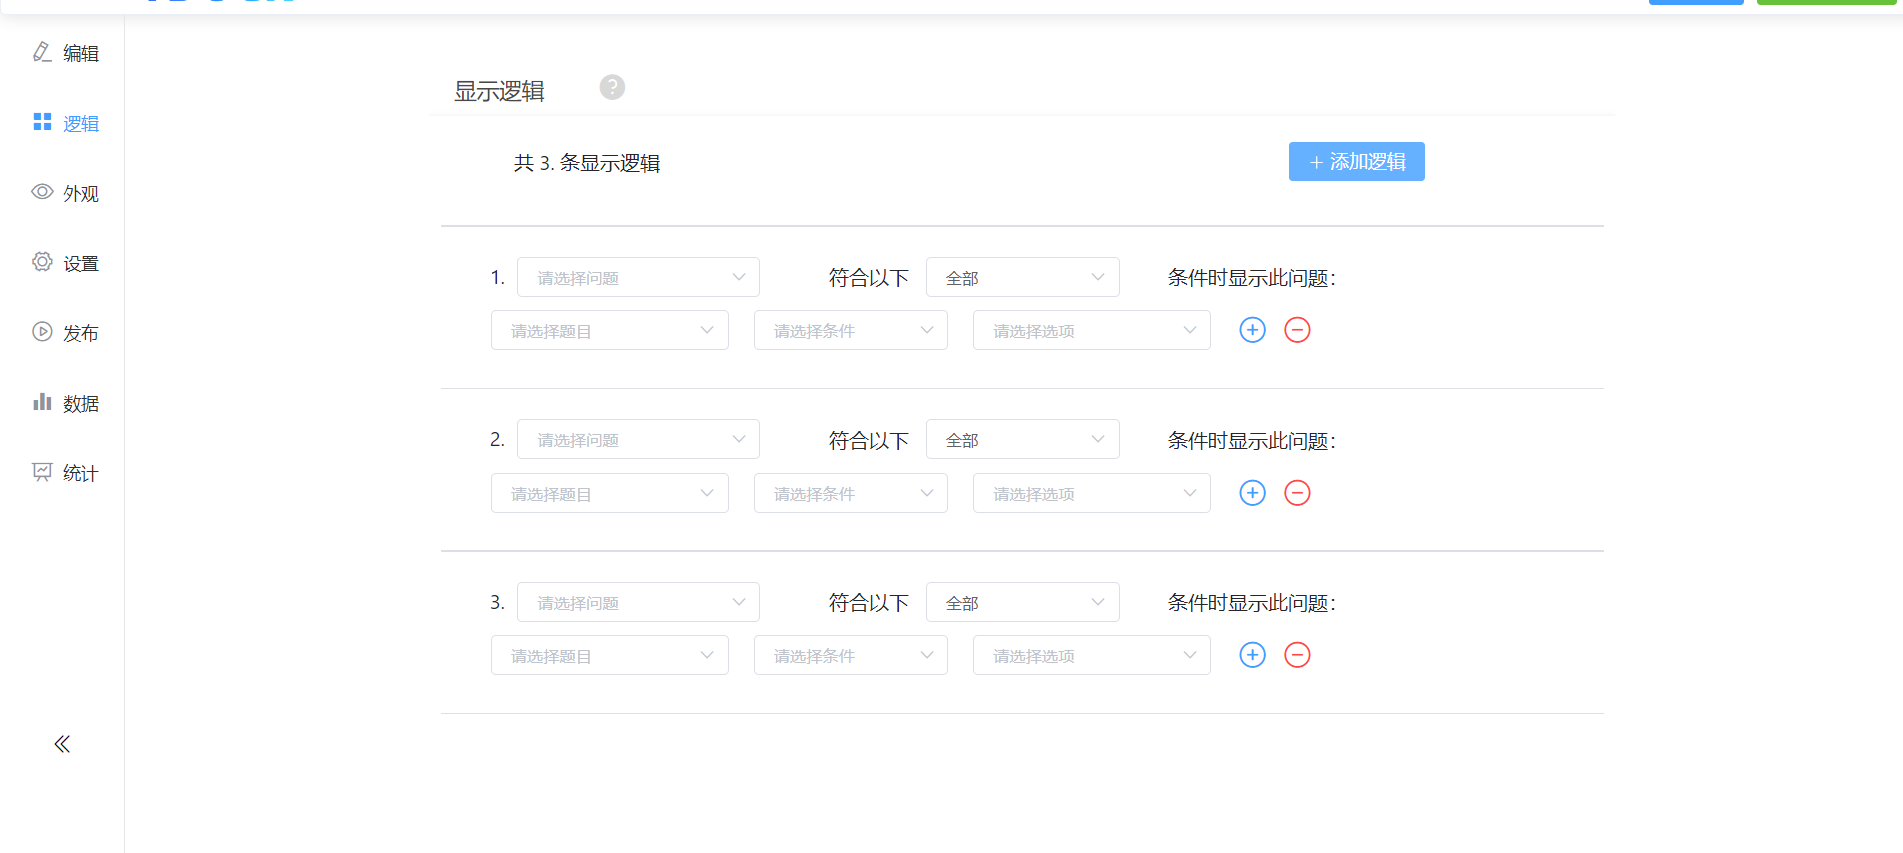The image size is (1903, 853).
Task: Click the 添加逻辑 button
Action: [x=1356, y=162]
